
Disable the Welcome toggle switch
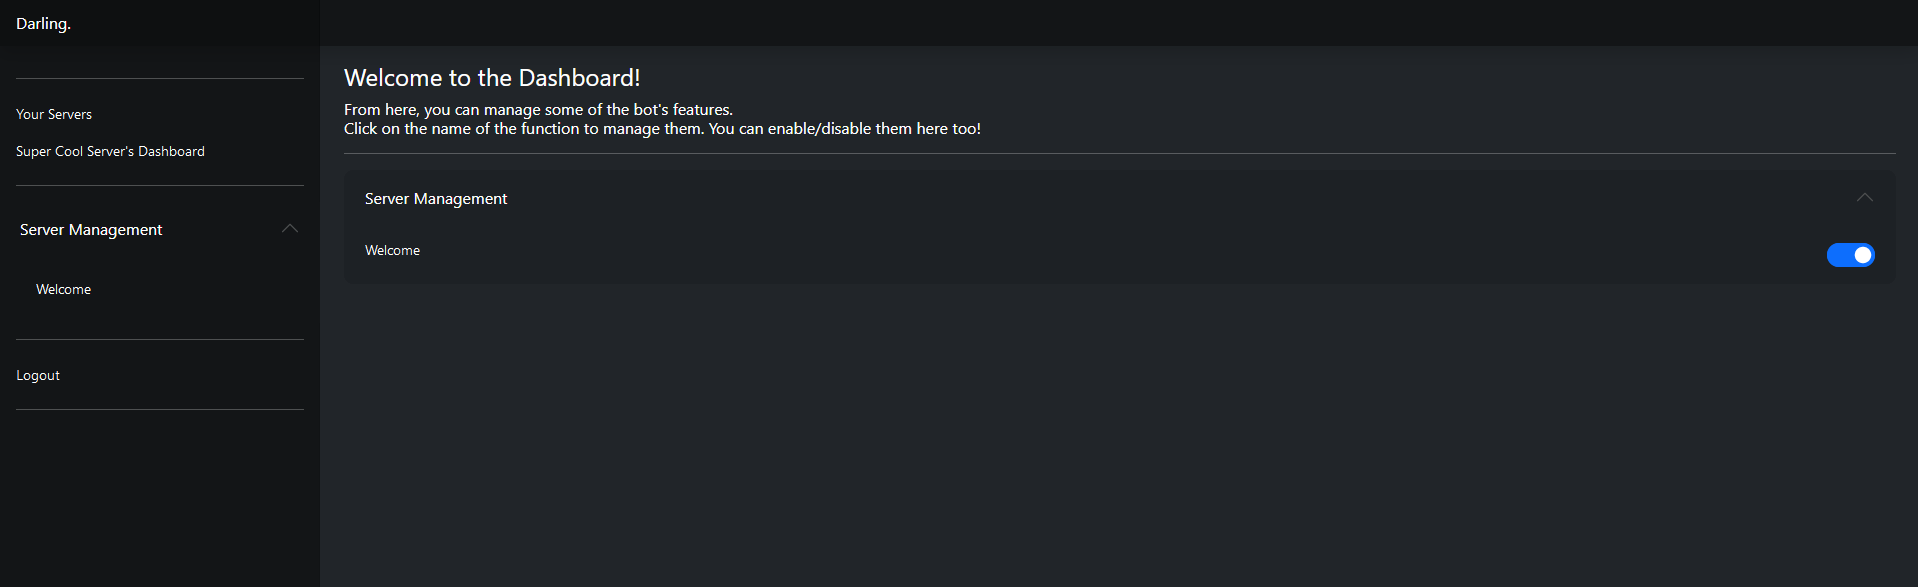click(1850, 255)
